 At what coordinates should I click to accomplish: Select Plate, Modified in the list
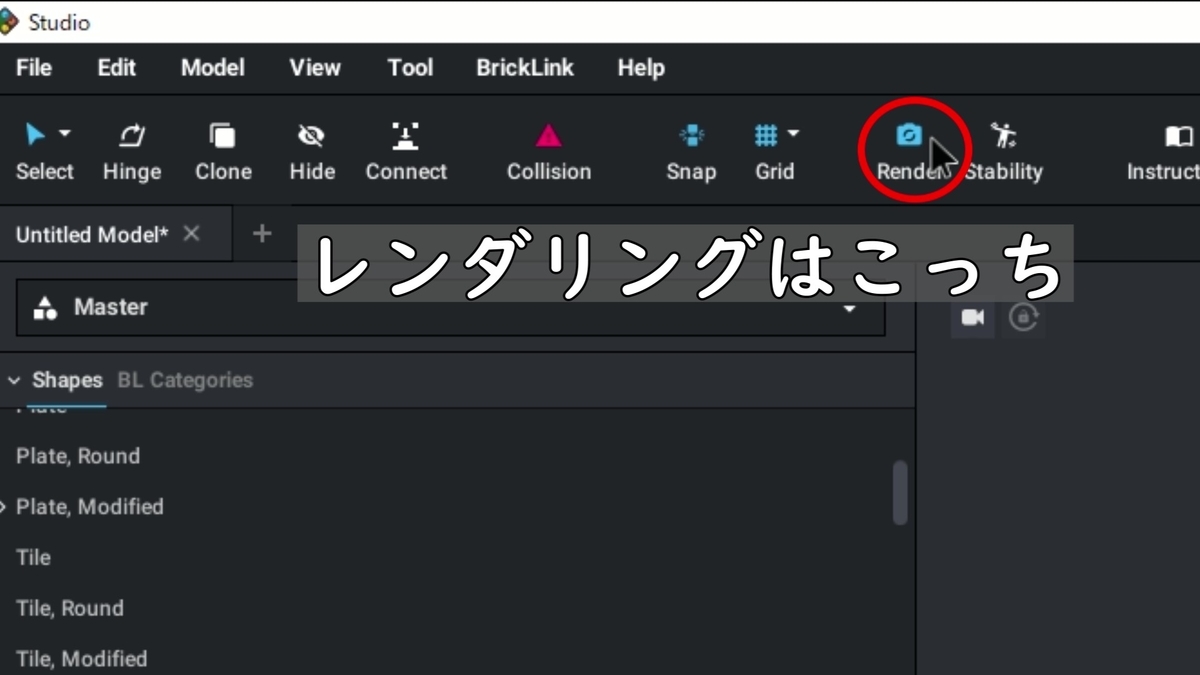90,507
